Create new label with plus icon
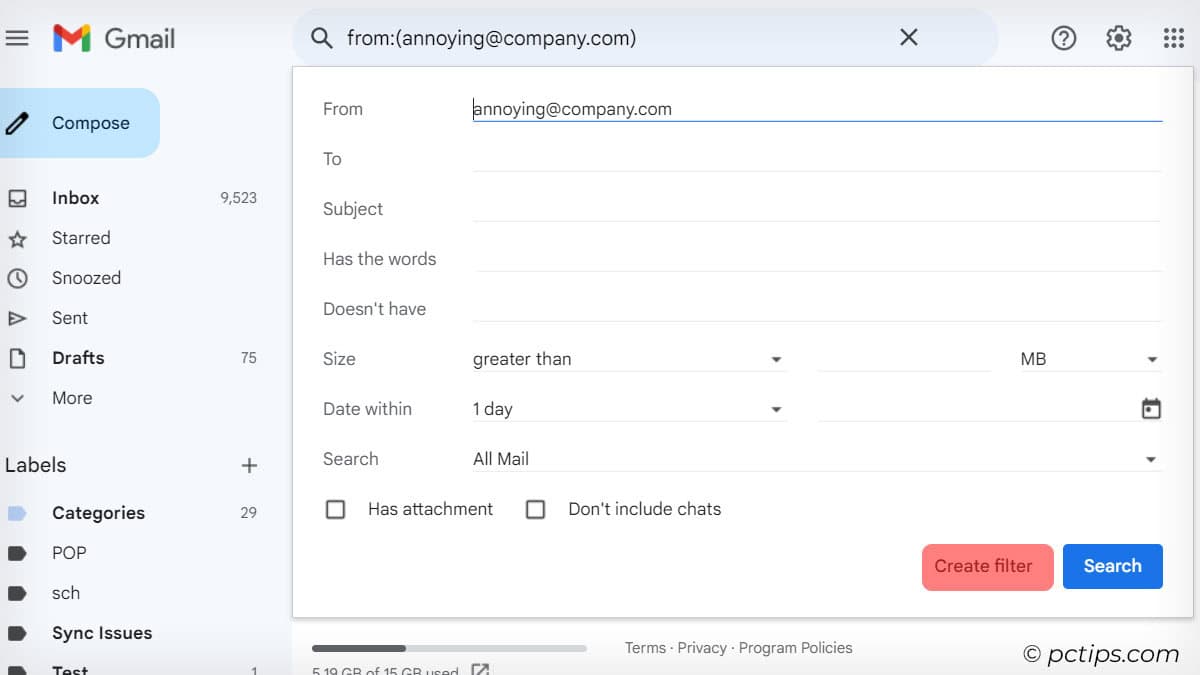The height and width of the screenshot is (675, 1200). click(x=249, y=465)
